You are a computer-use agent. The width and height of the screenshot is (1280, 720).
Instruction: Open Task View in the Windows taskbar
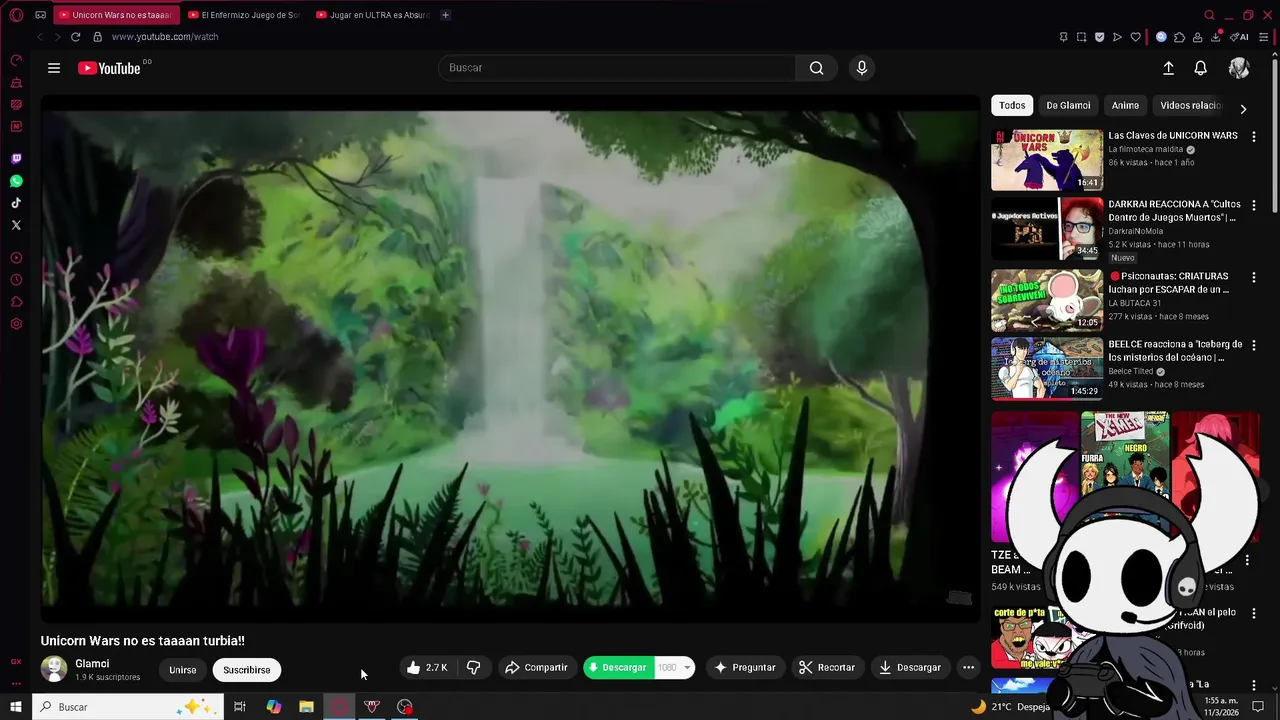(x=240, y=707)
